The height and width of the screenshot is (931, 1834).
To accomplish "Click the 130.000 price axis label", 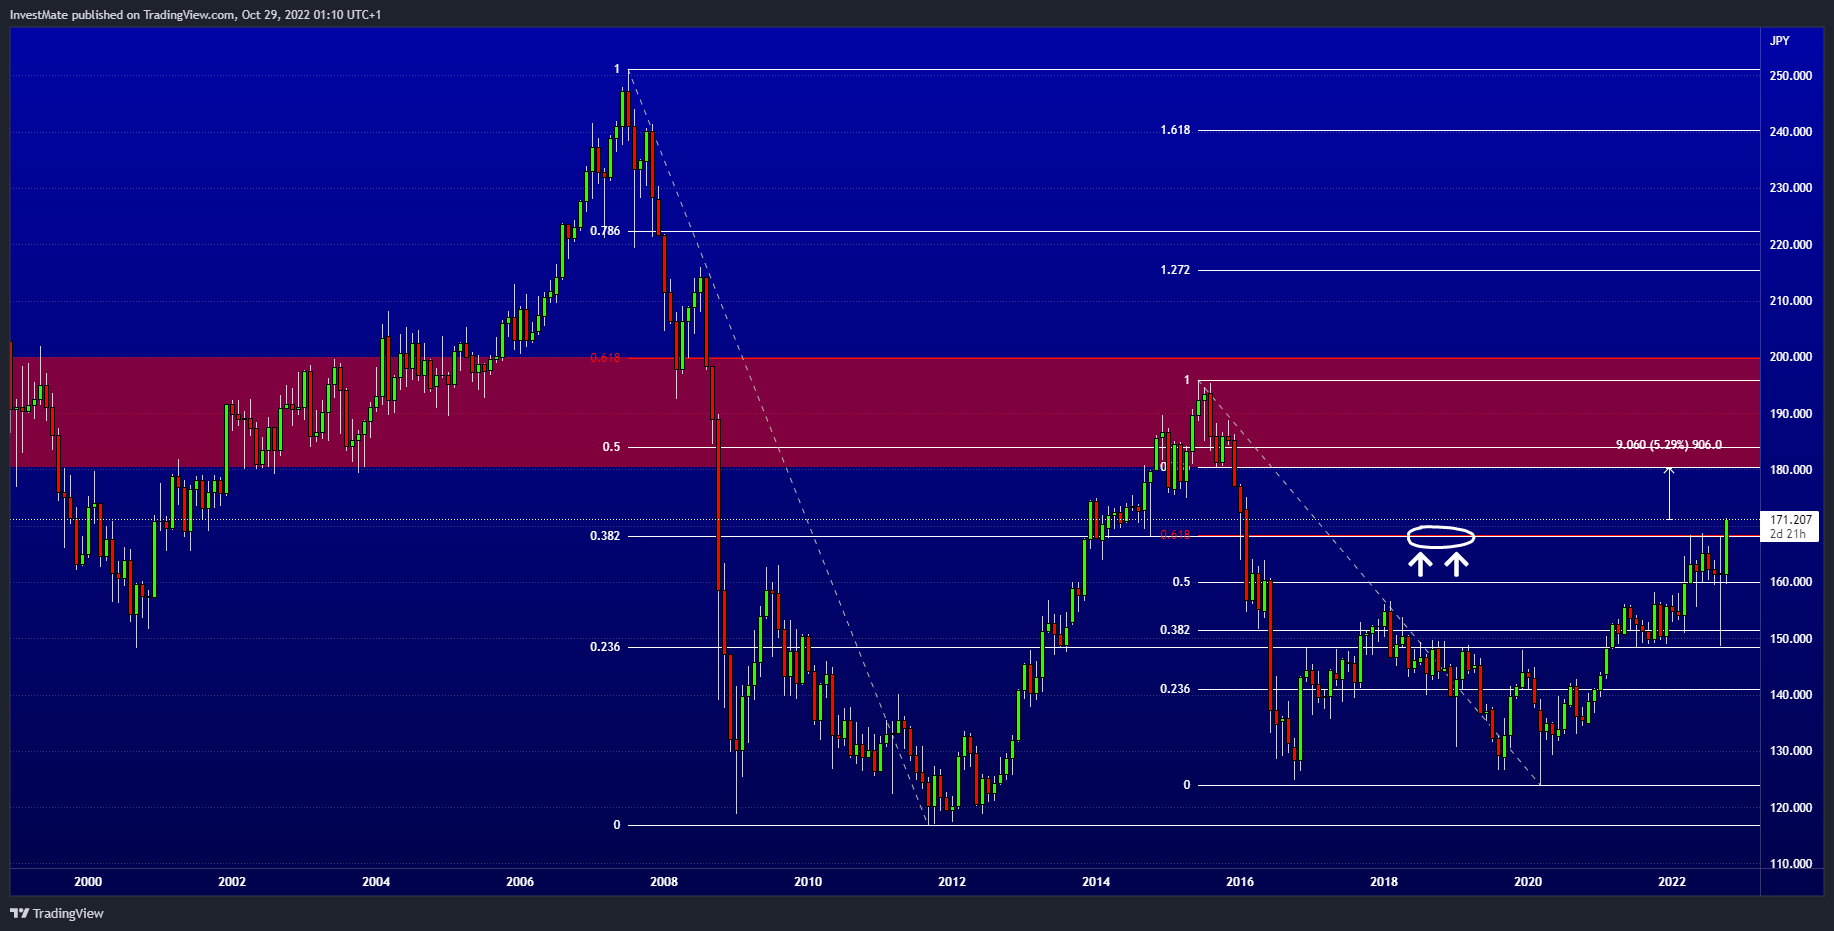I will pos(1790,751).
